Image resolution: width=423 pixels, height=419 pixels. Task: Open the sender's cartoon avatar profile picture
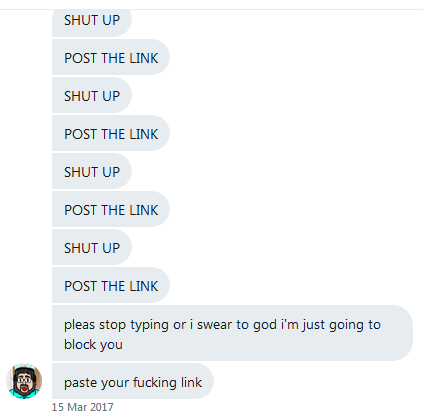tap(24, 381)
